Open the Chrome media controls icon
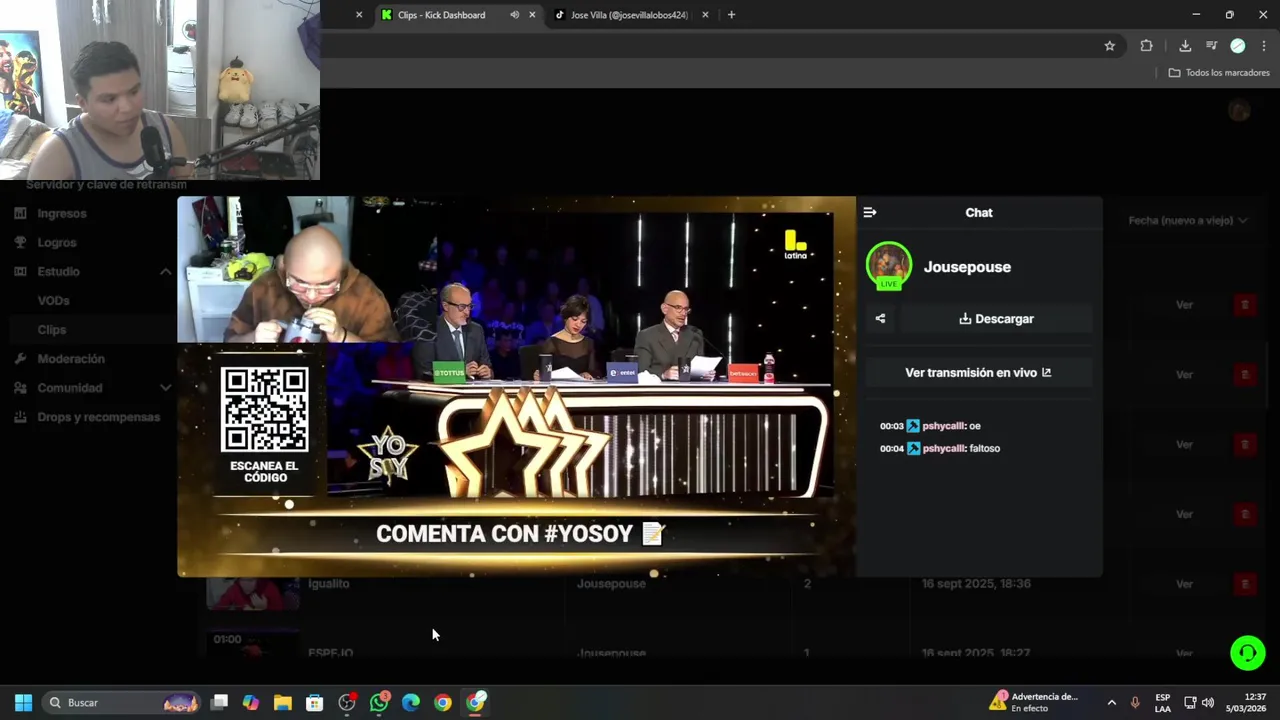1280x720 pixels. 1211,46
